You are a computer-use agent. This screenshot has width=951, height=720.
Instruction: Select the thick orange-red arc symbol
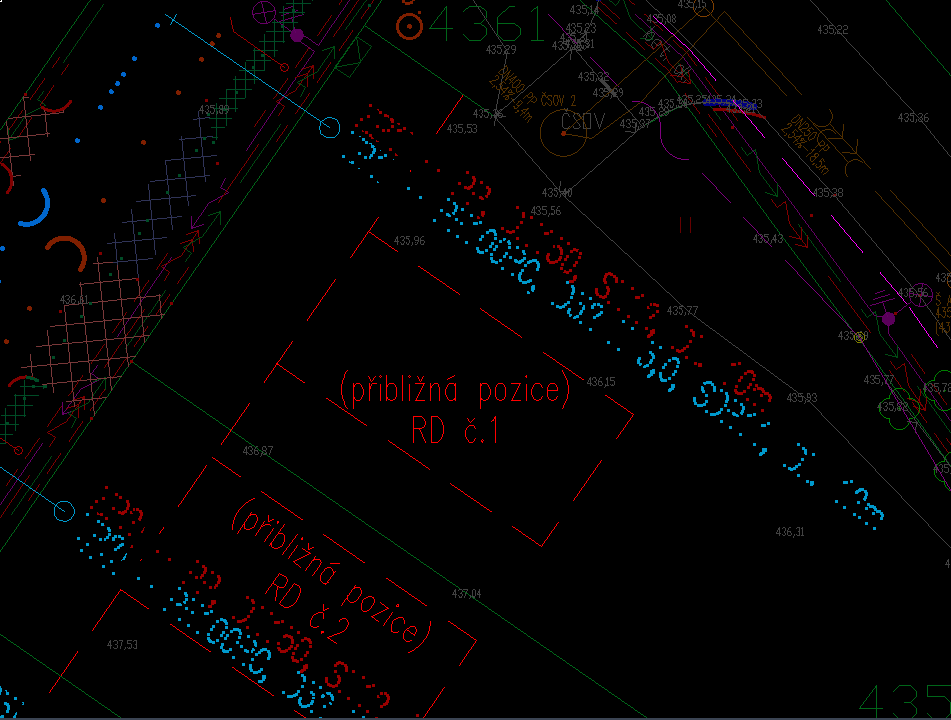[x=68, y=251]
